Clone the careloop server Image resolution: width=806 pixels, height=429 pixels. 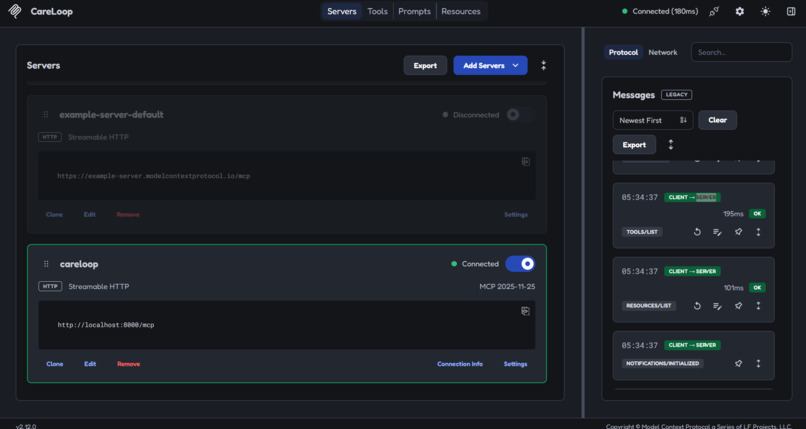(54, 364)
